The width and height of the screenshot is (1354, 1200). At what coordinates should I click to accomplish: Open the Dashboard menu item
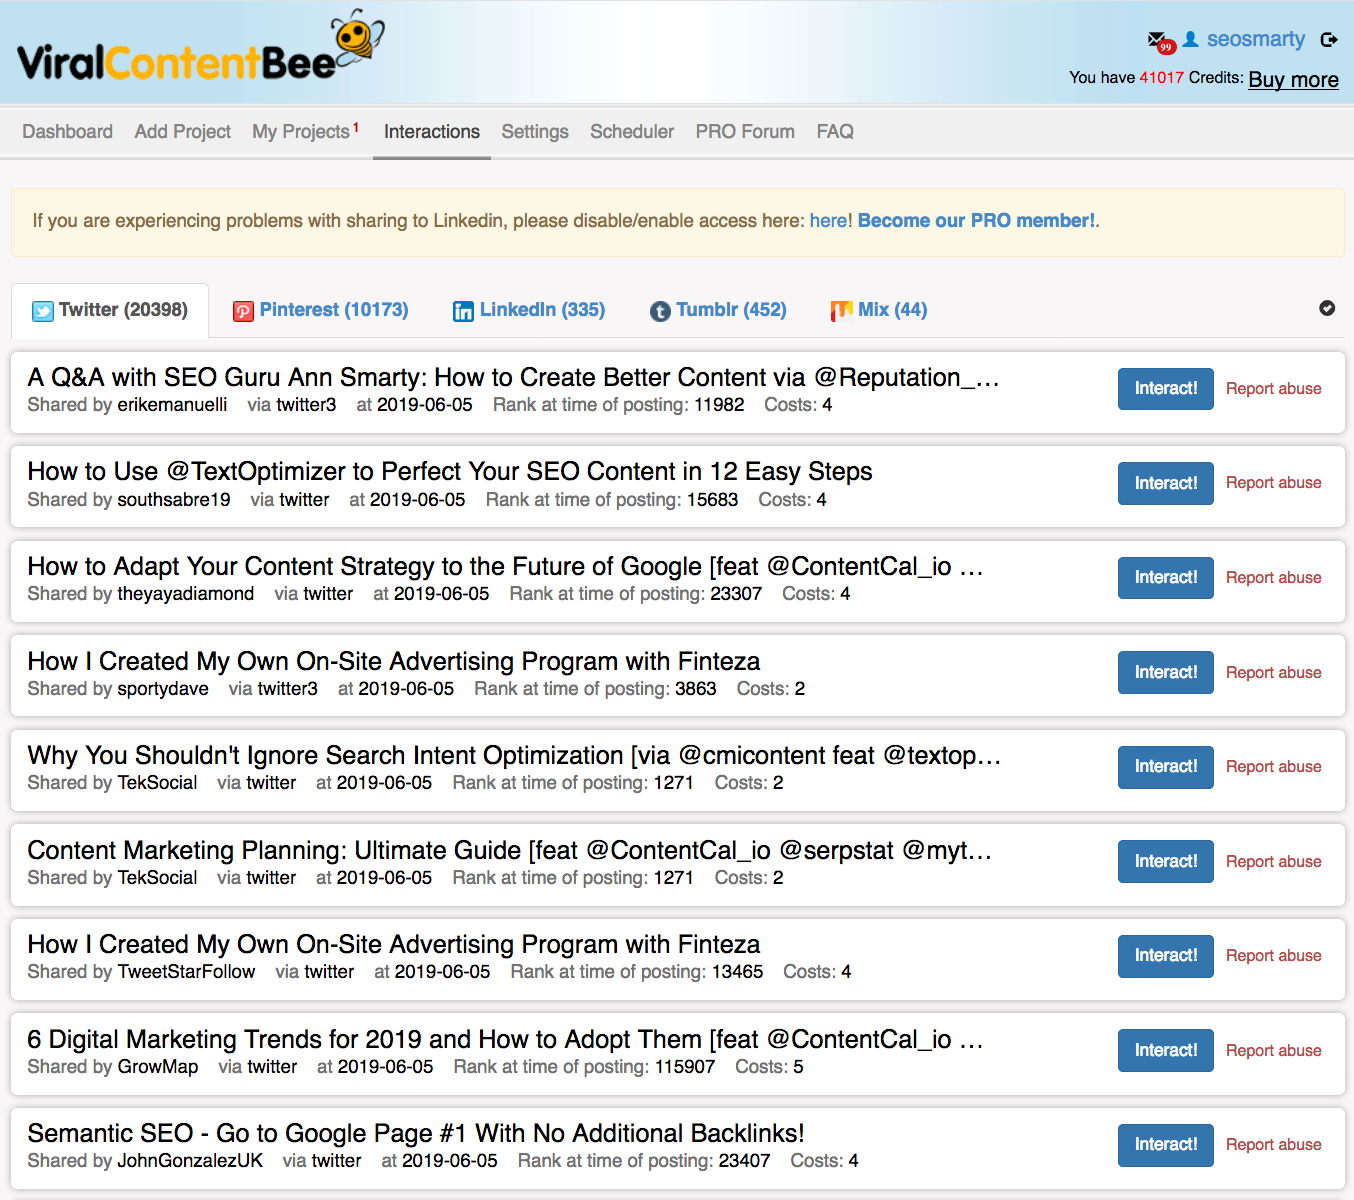[67, 131]
